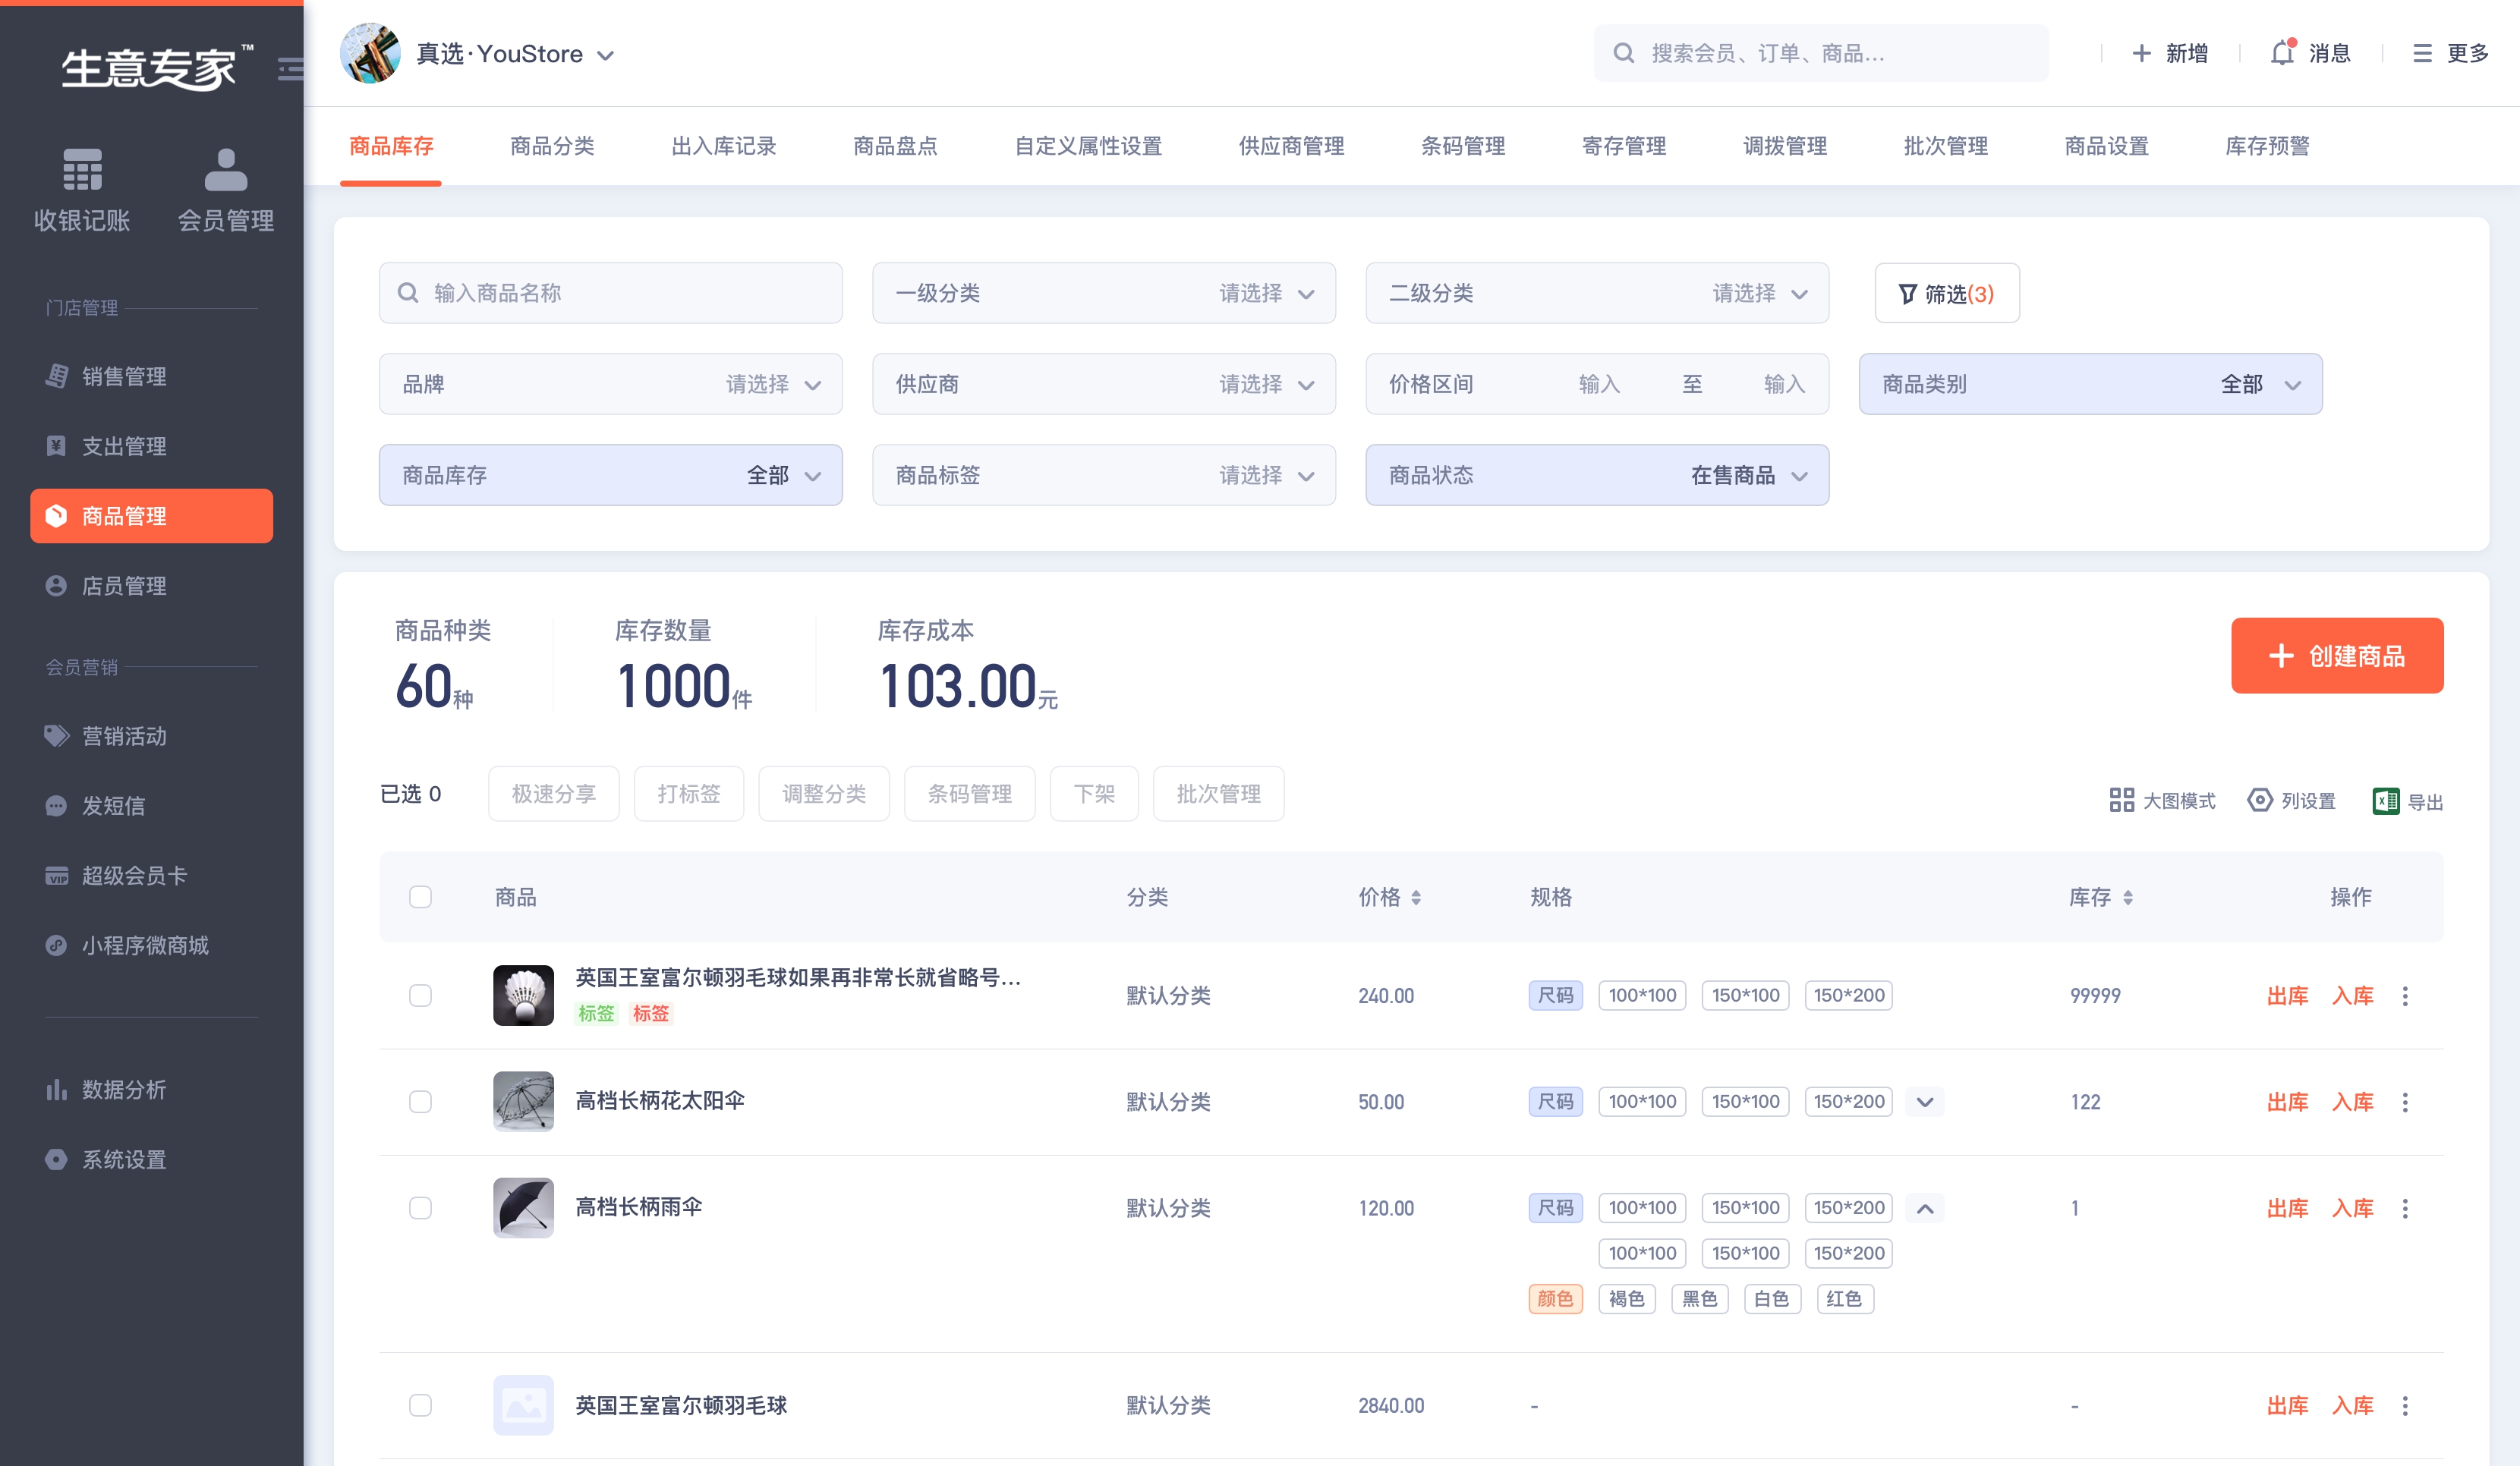Click the 筛选 filter funnel icon

pos(1907,293)
